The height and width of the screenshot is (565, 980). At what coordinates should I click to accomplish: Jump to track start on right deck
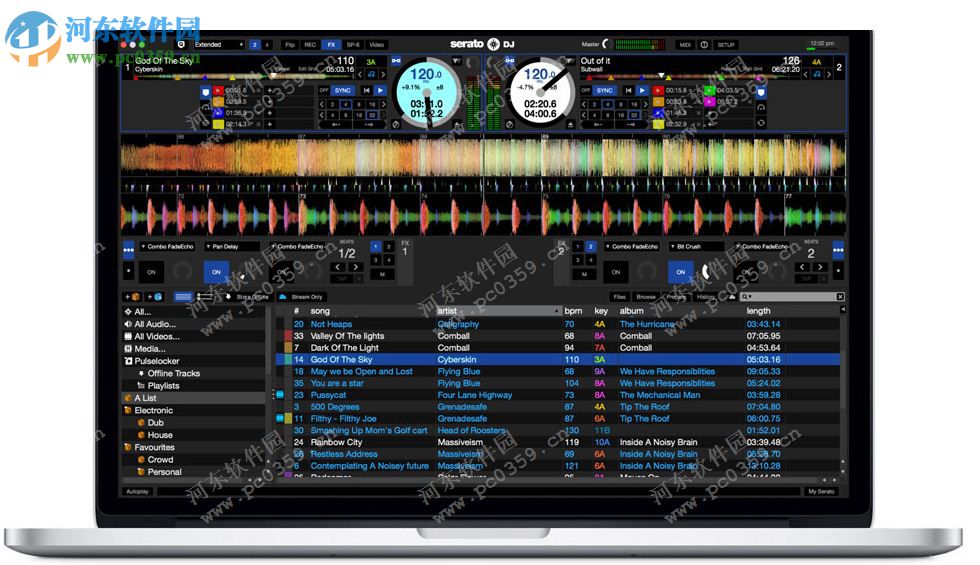pos(629,91)
